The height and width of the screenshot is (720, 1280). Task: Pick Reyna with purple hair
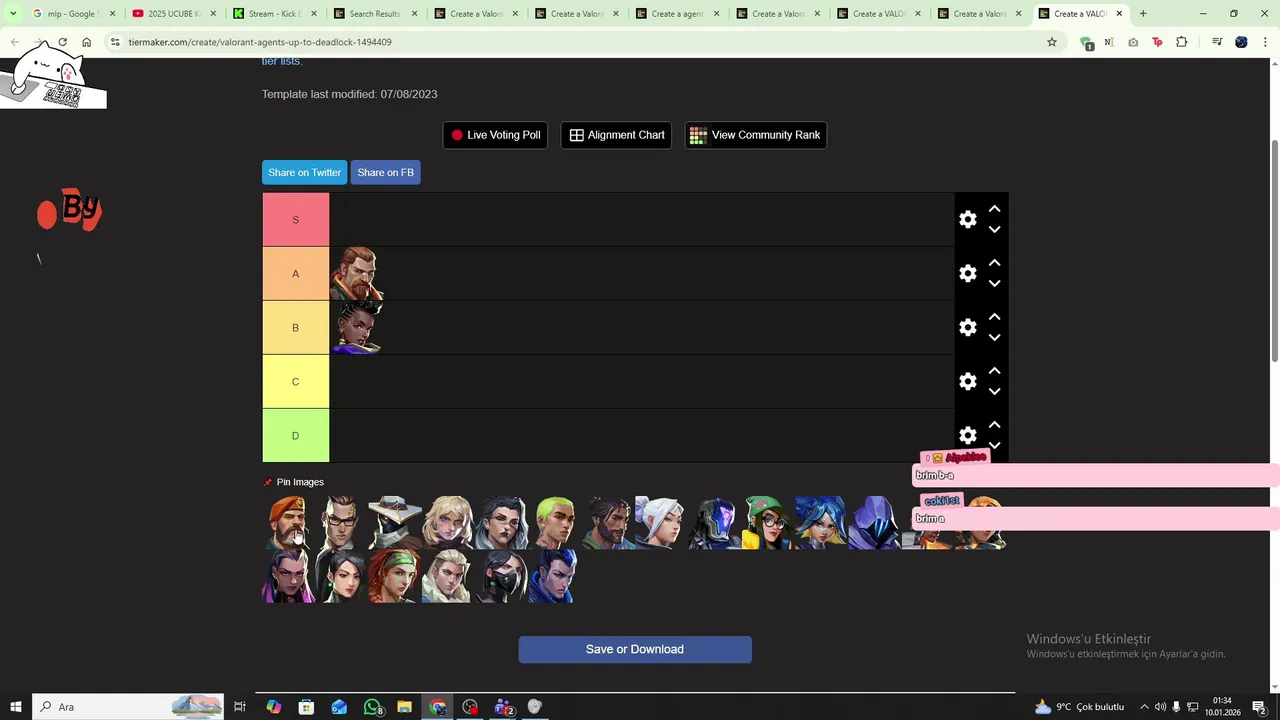(288, 576)
